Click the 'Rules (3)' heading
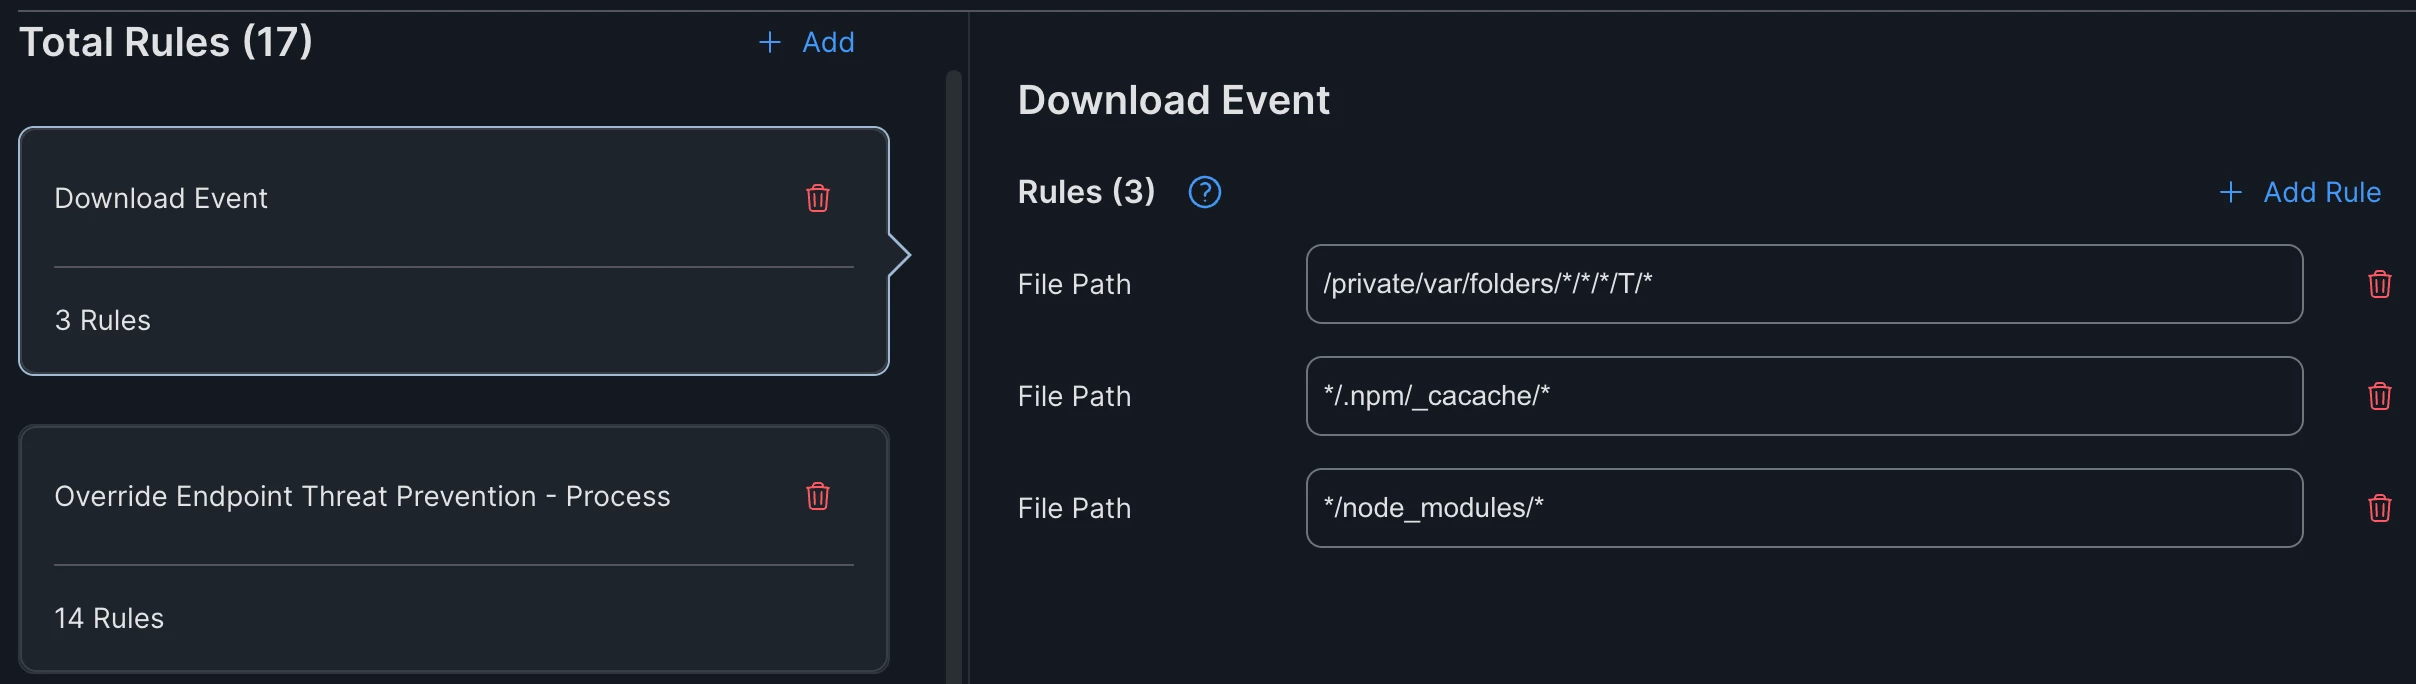 pyautogui.click(x=1086, y=191)
